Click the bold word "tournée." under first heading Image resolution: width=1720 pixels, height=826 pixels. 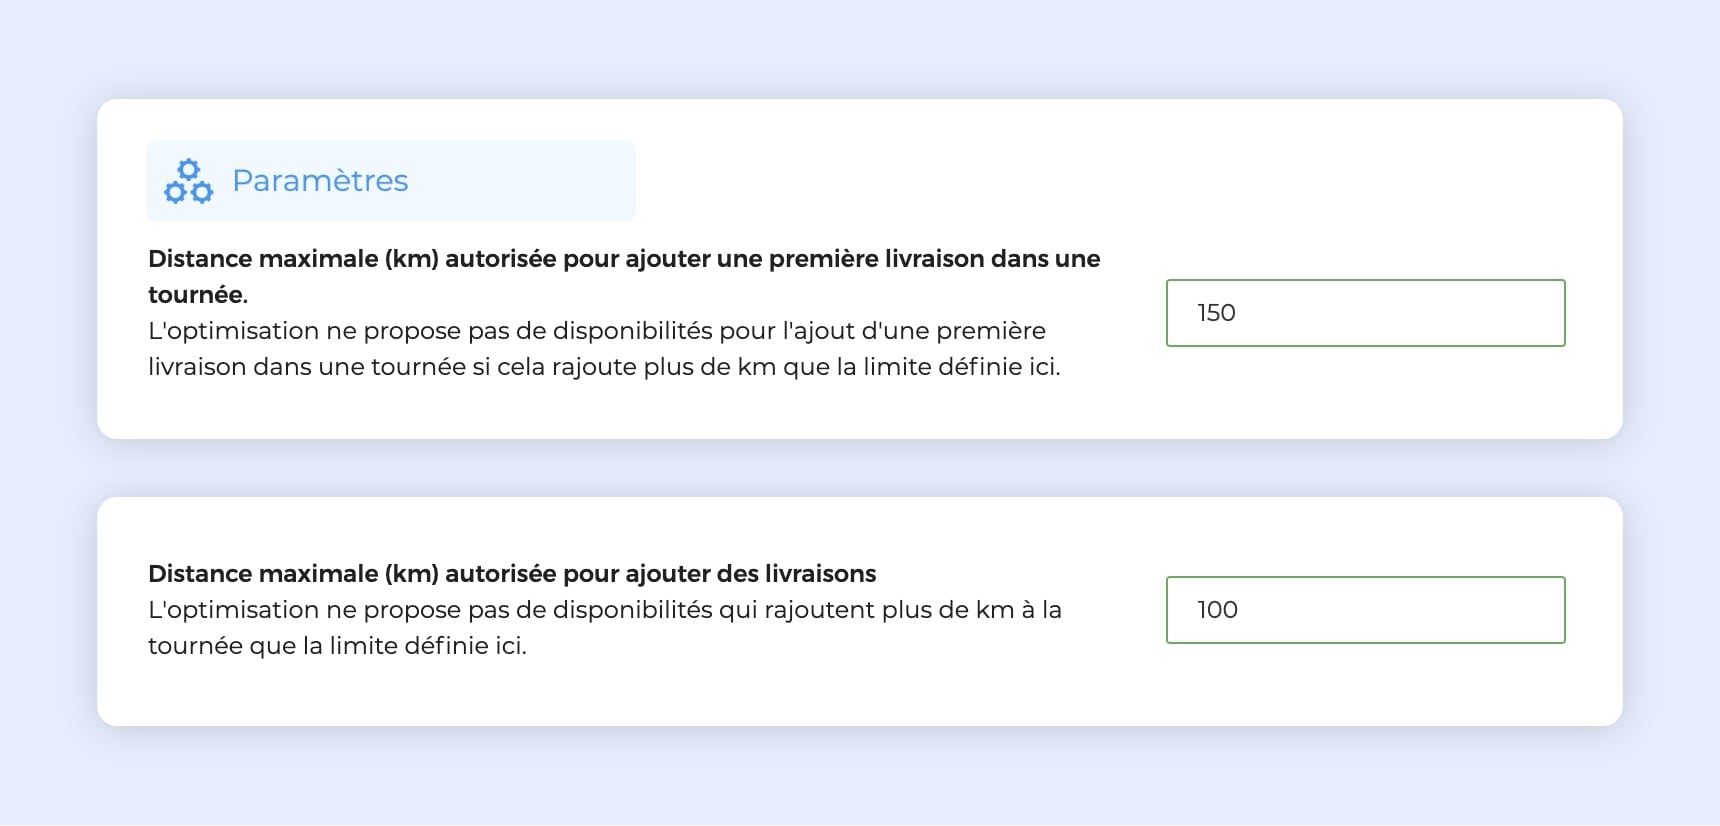197,295
